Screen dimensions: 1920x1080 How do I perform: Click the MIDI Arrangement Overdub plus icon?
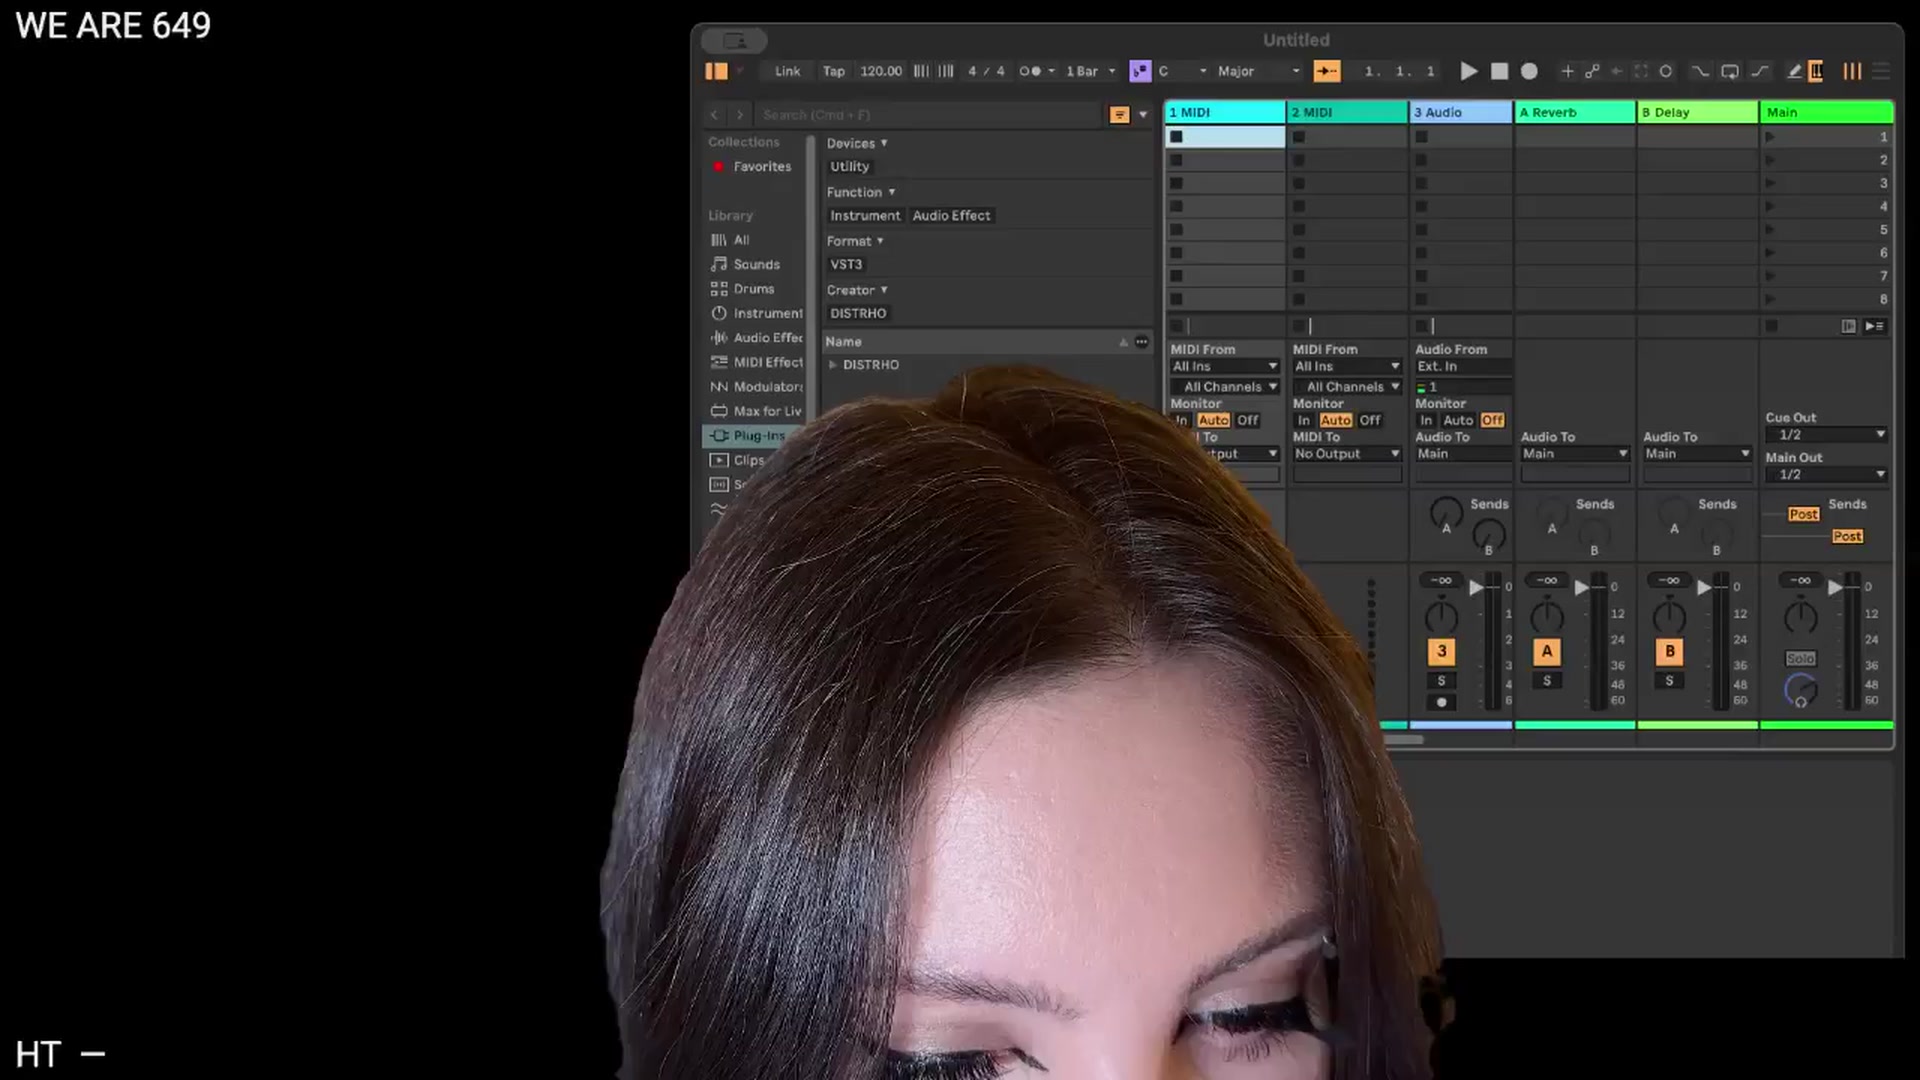coord(1567,71)
